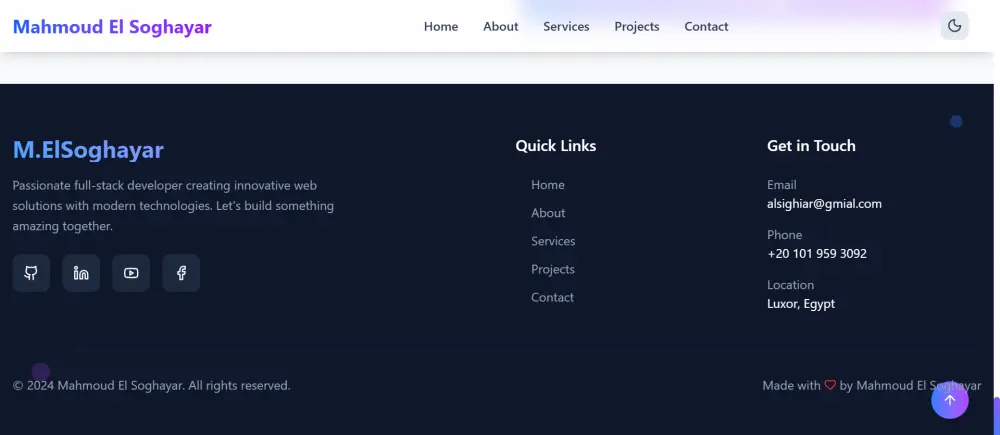The width and height of the screenshot is (1000, 435).
Task: Toggle dark mode with moon icon
Action: [954, 26]
